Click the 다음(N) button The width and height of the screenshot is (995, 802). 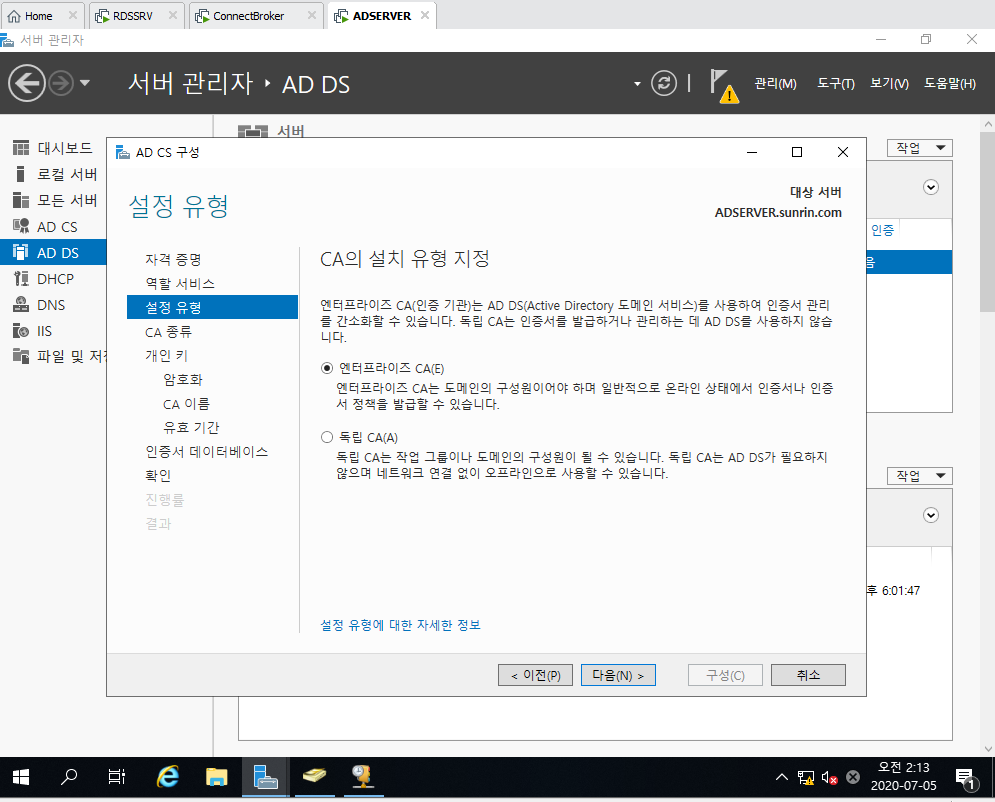[x=618, y=675]
